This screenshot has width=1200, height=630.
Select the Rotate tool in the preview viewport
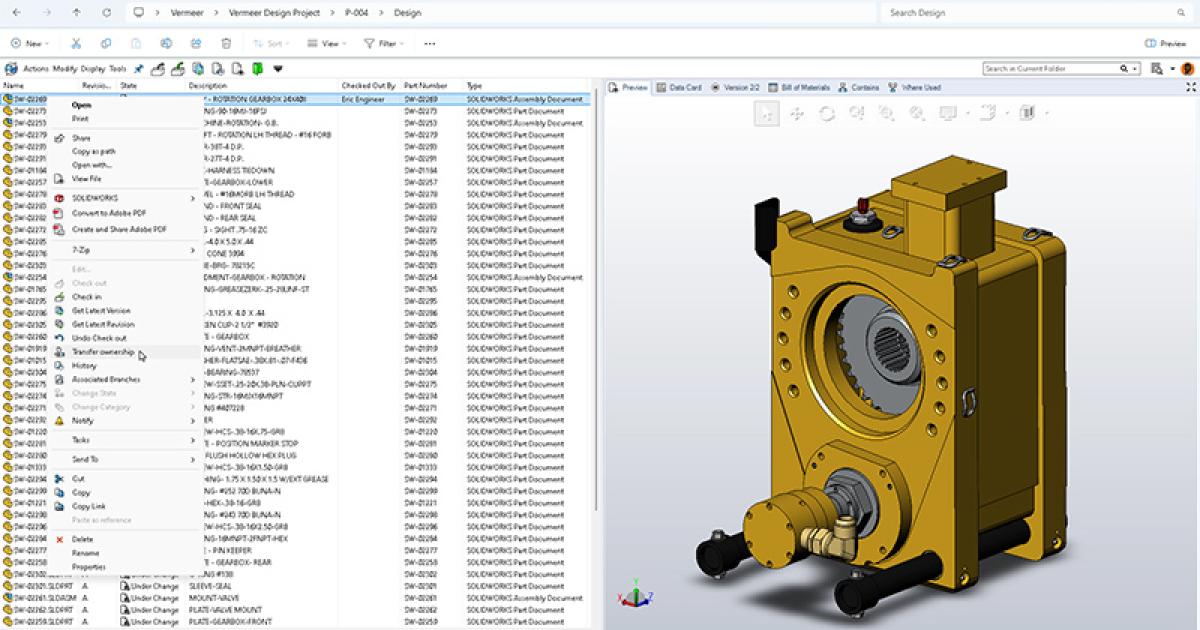[x=827, y=113]
